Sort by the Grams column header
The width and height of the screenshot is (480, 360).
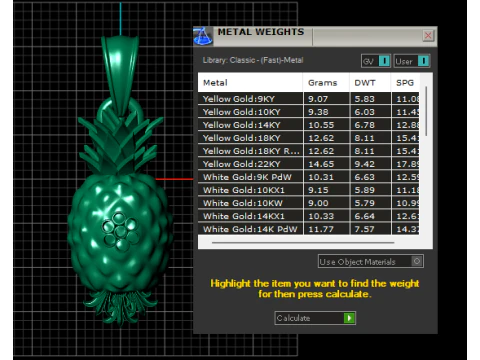click(x=326, y=82)
